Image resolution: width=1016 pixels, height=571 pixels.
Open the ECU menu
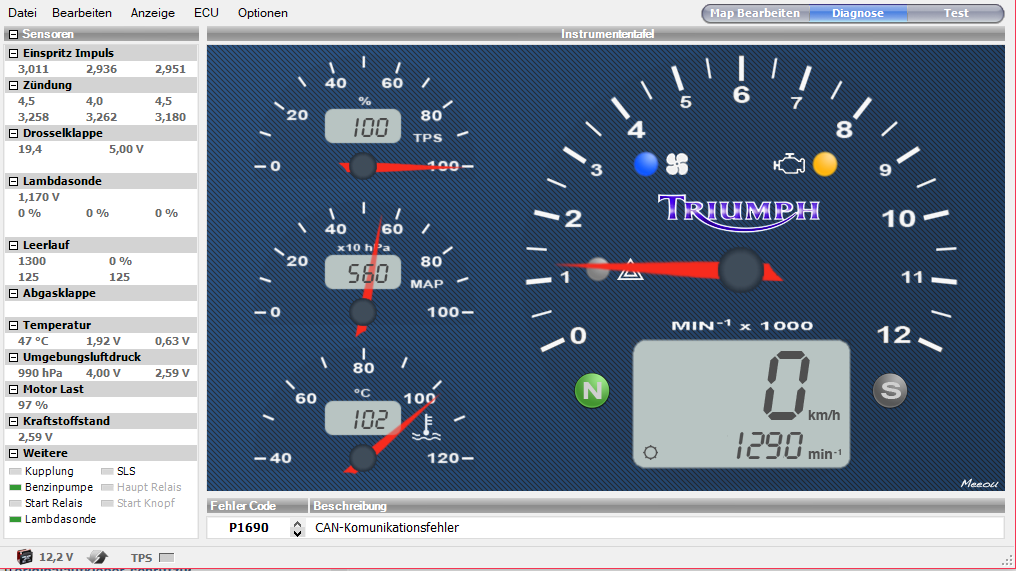pyautogui.click(x=206, y=13)
